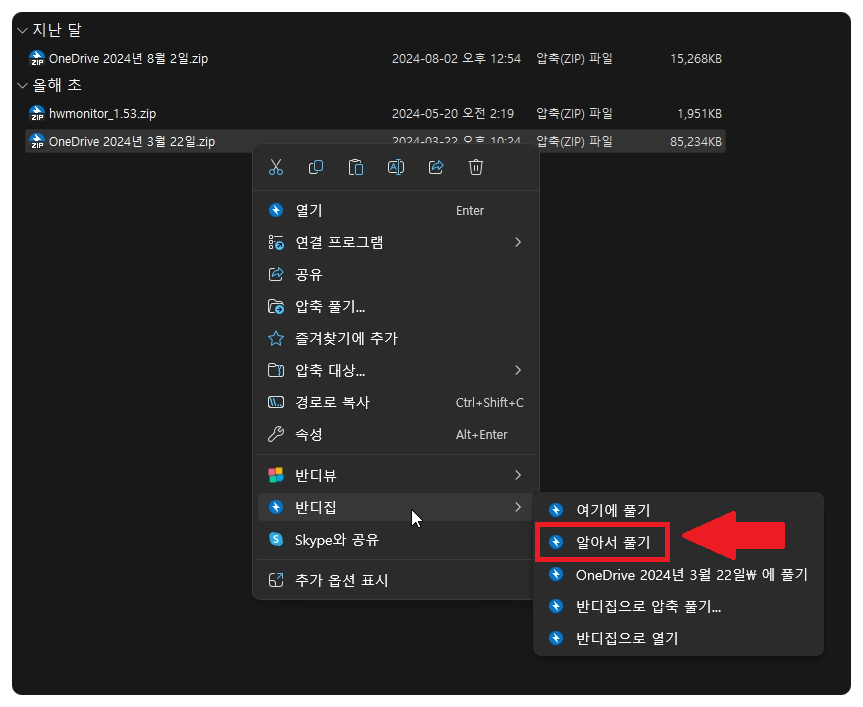Image resolution: width=863 pixels, height=707 pixels.
Task: Click the Delete trash can icon
Action: (x=476, y=167)
